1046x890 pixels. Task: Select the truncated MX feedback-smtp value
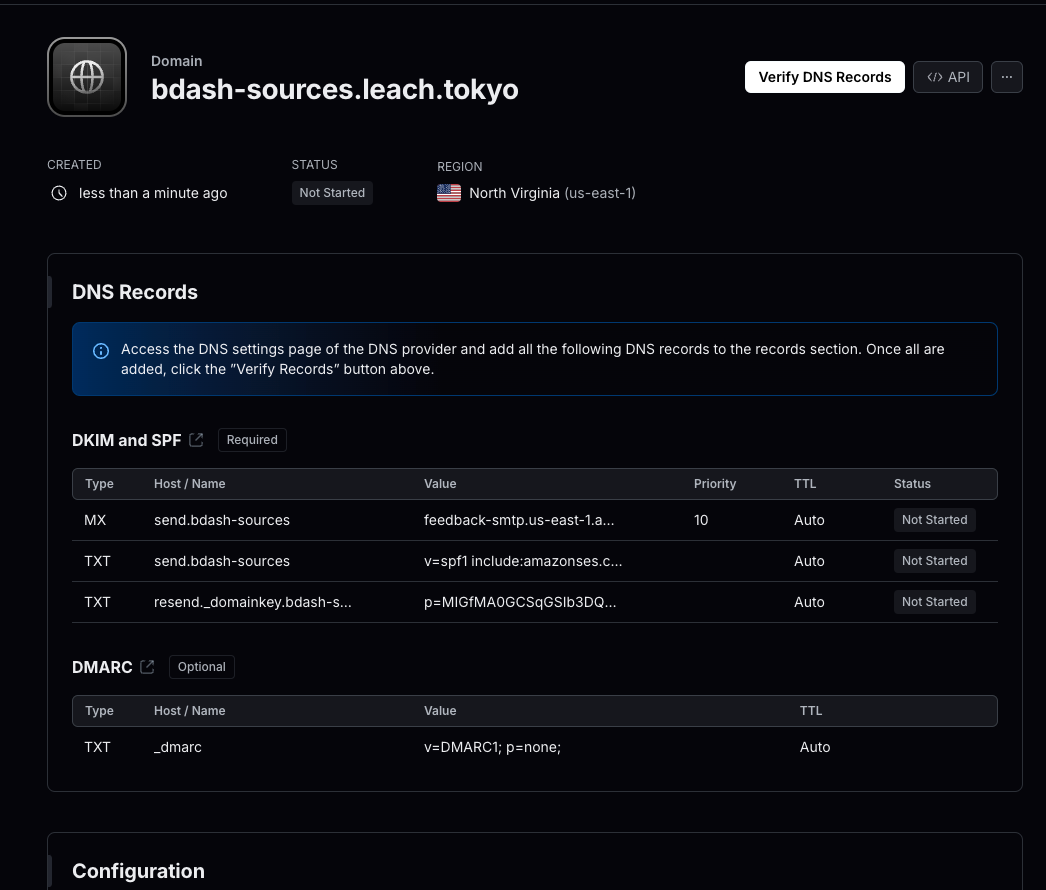[519, 520]
